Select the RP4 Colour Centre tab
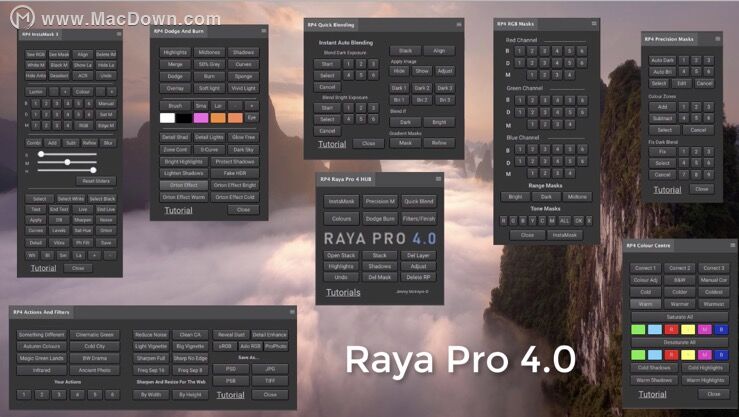This screenshot has height=417, width=739. [x=648, y=245]
